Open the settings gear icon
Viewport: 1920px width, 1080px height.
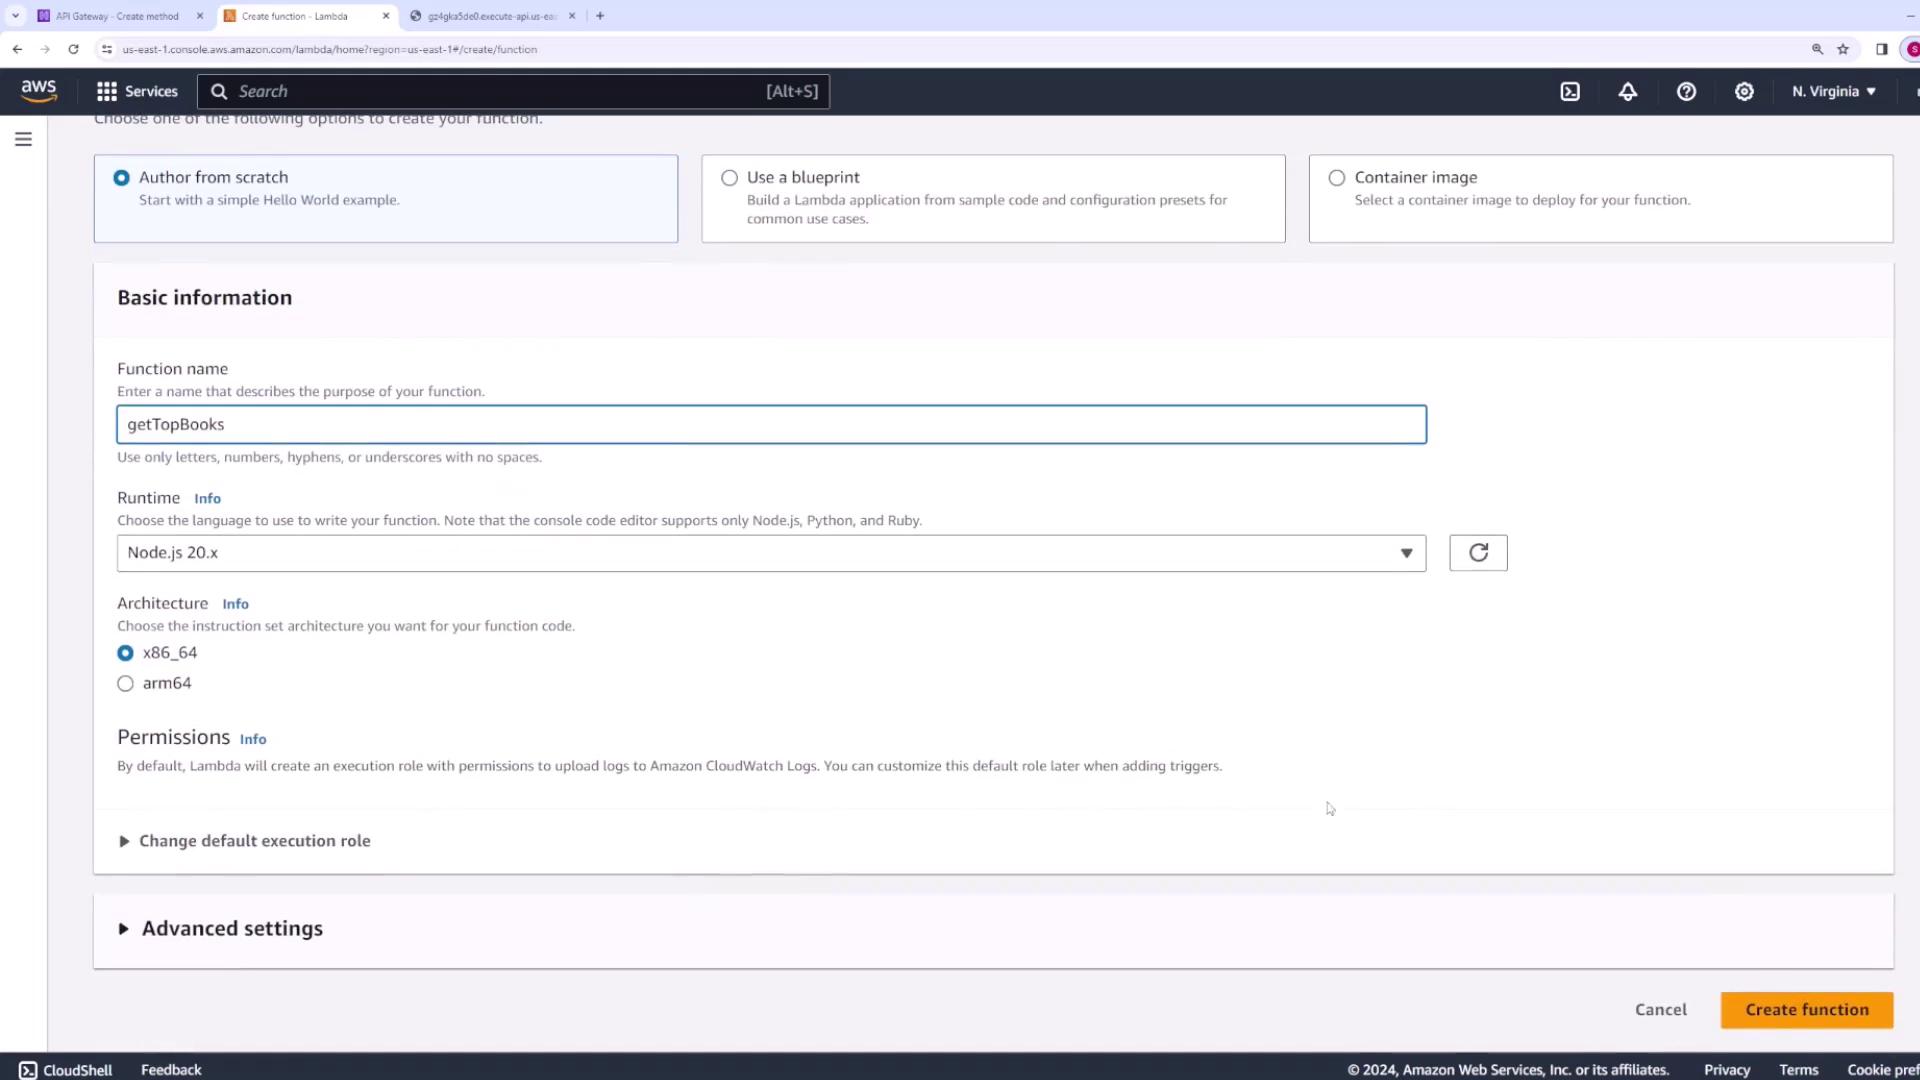pos(1744,91)
